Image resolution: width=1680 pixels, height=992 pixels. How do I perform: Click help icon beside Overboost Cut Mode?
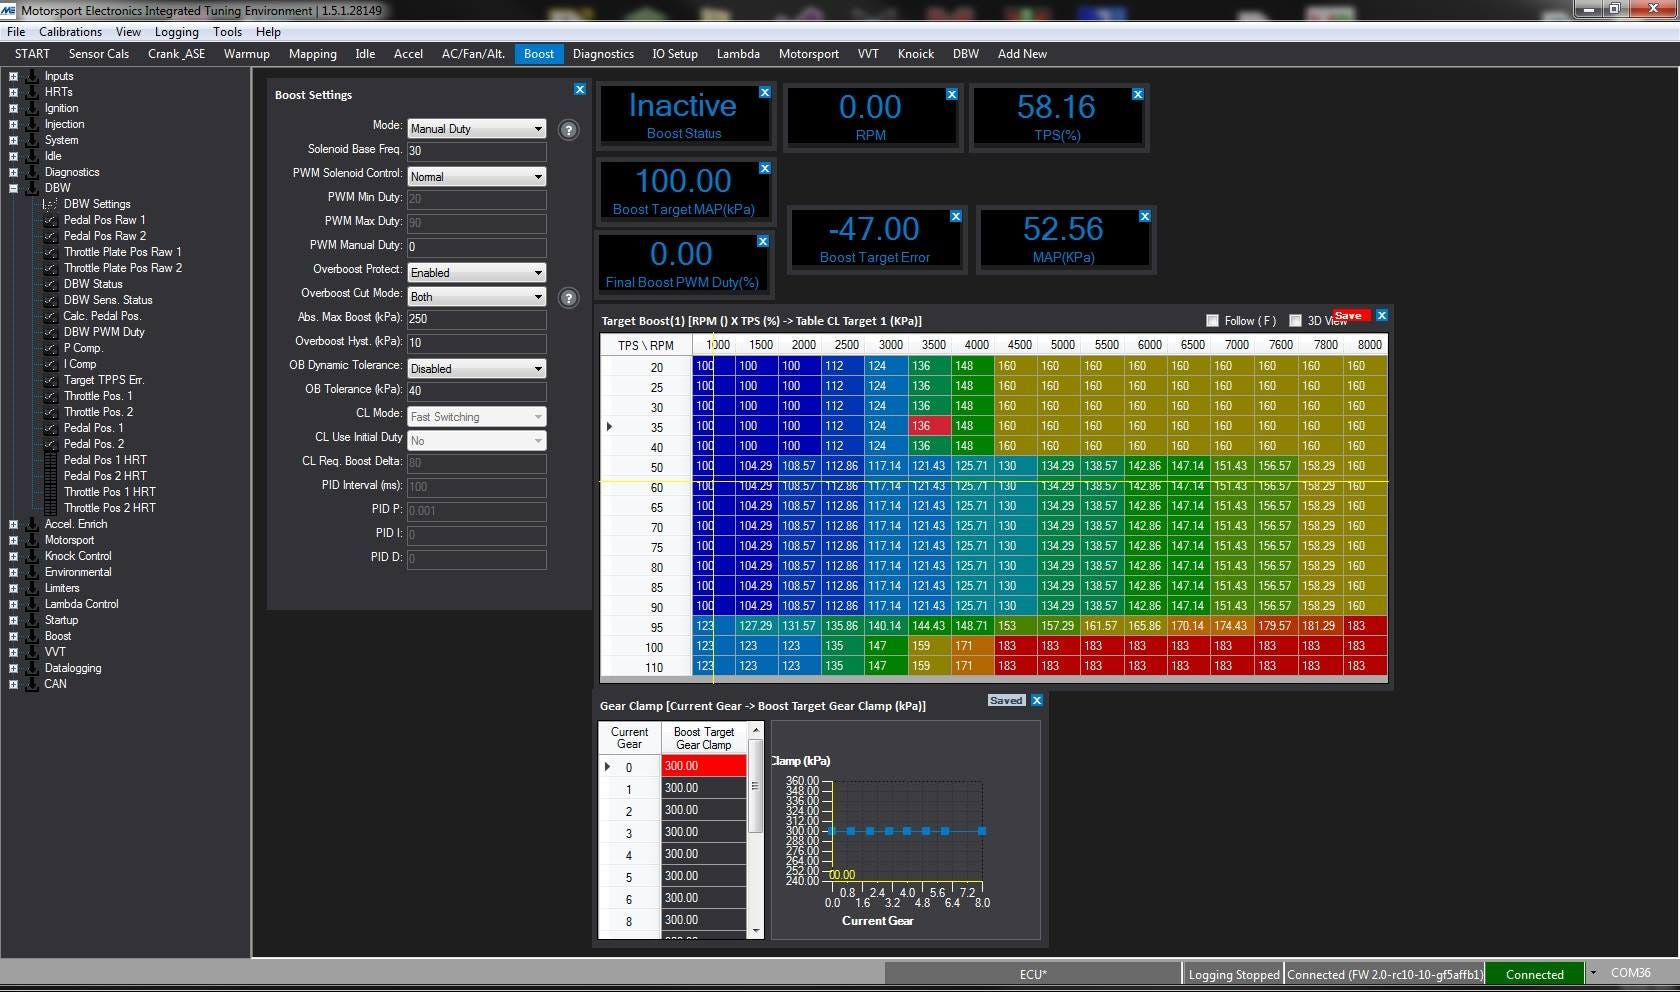pyautogui.click(x=568, y=298)
